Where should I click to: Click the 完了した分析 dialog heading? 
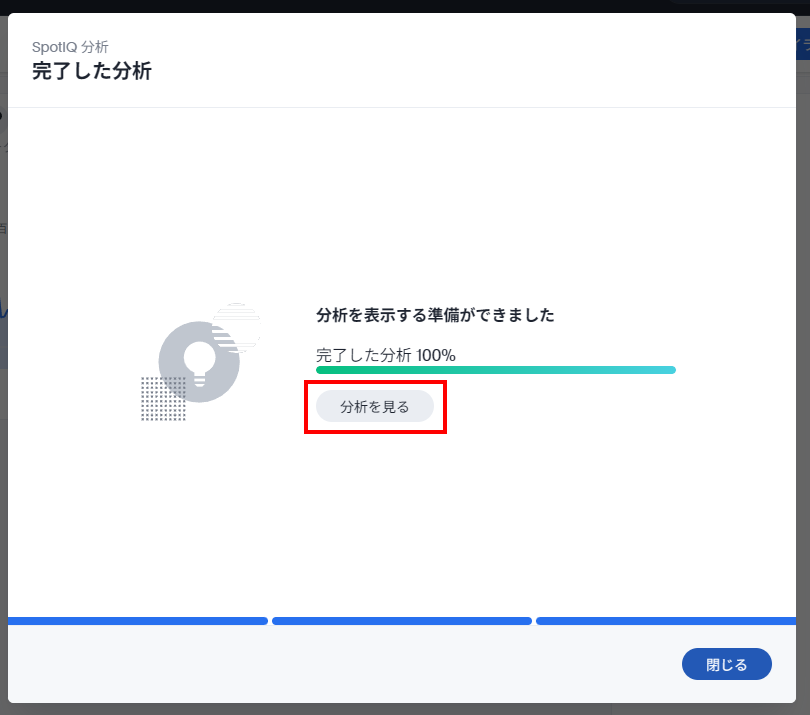click(x=92, y=71)
